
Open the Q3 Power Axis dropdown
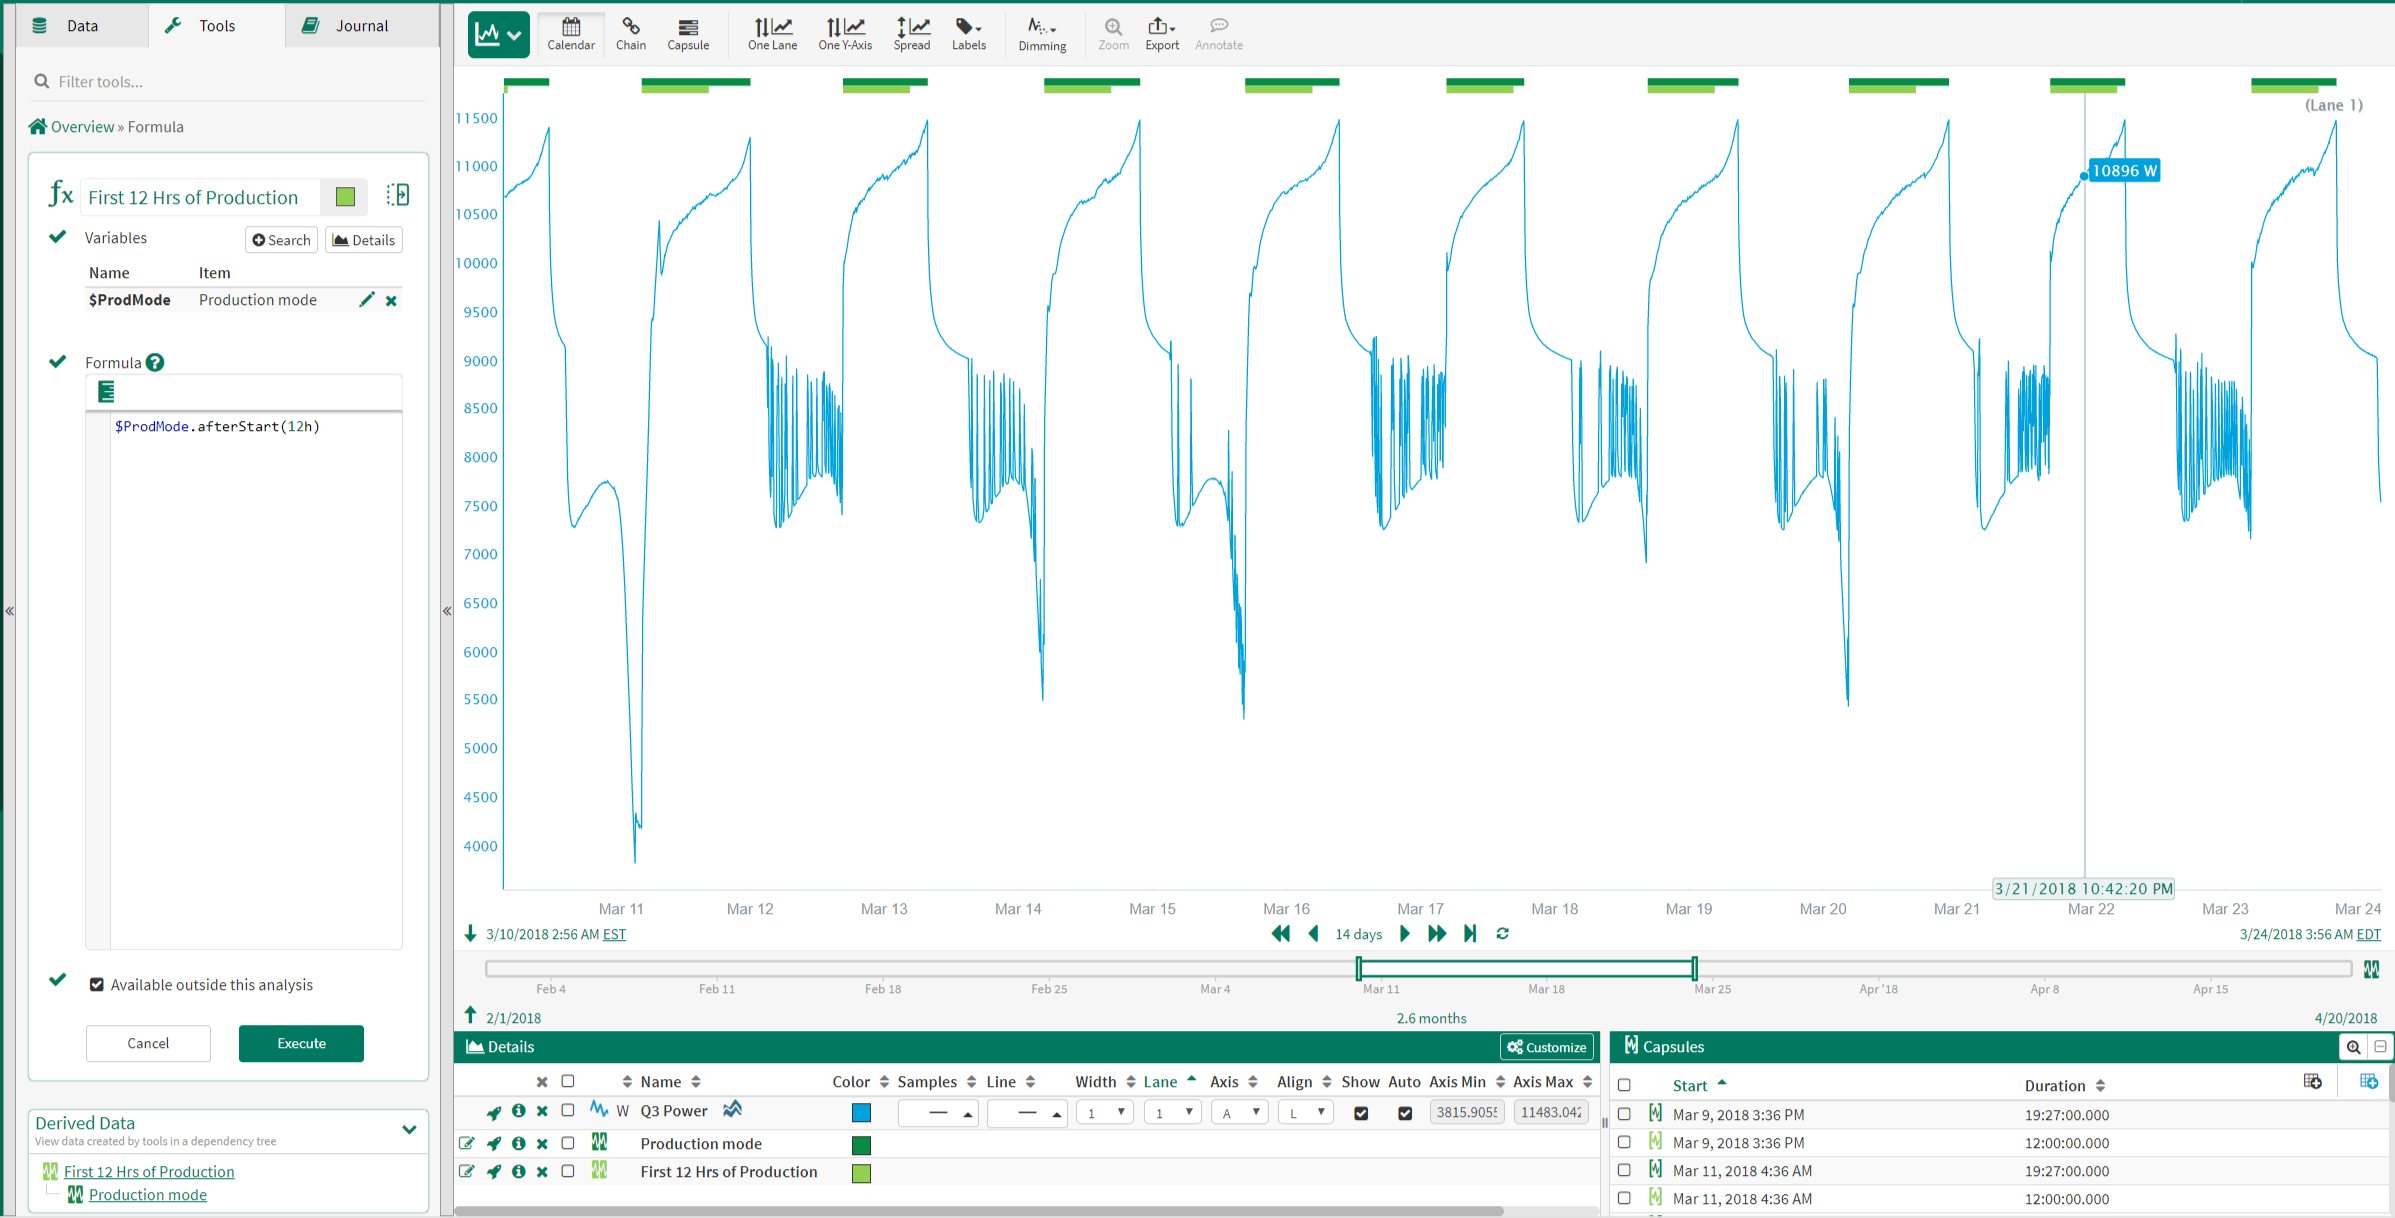[1239, 1113]
